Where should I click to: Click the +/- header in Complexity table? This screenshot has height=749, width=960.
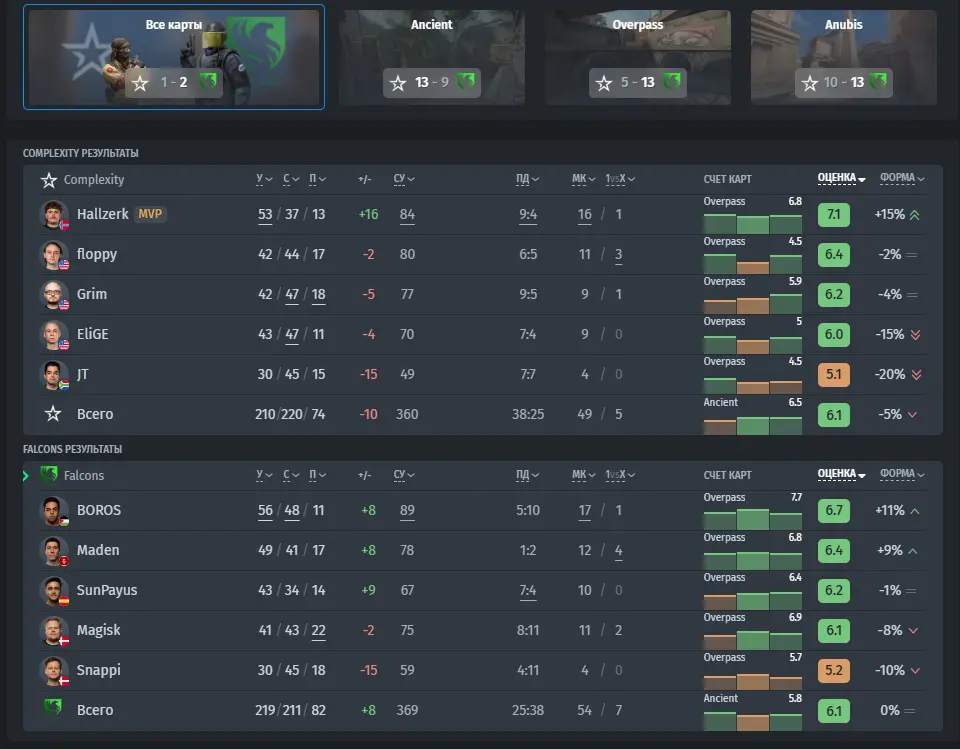pos(364,179)
